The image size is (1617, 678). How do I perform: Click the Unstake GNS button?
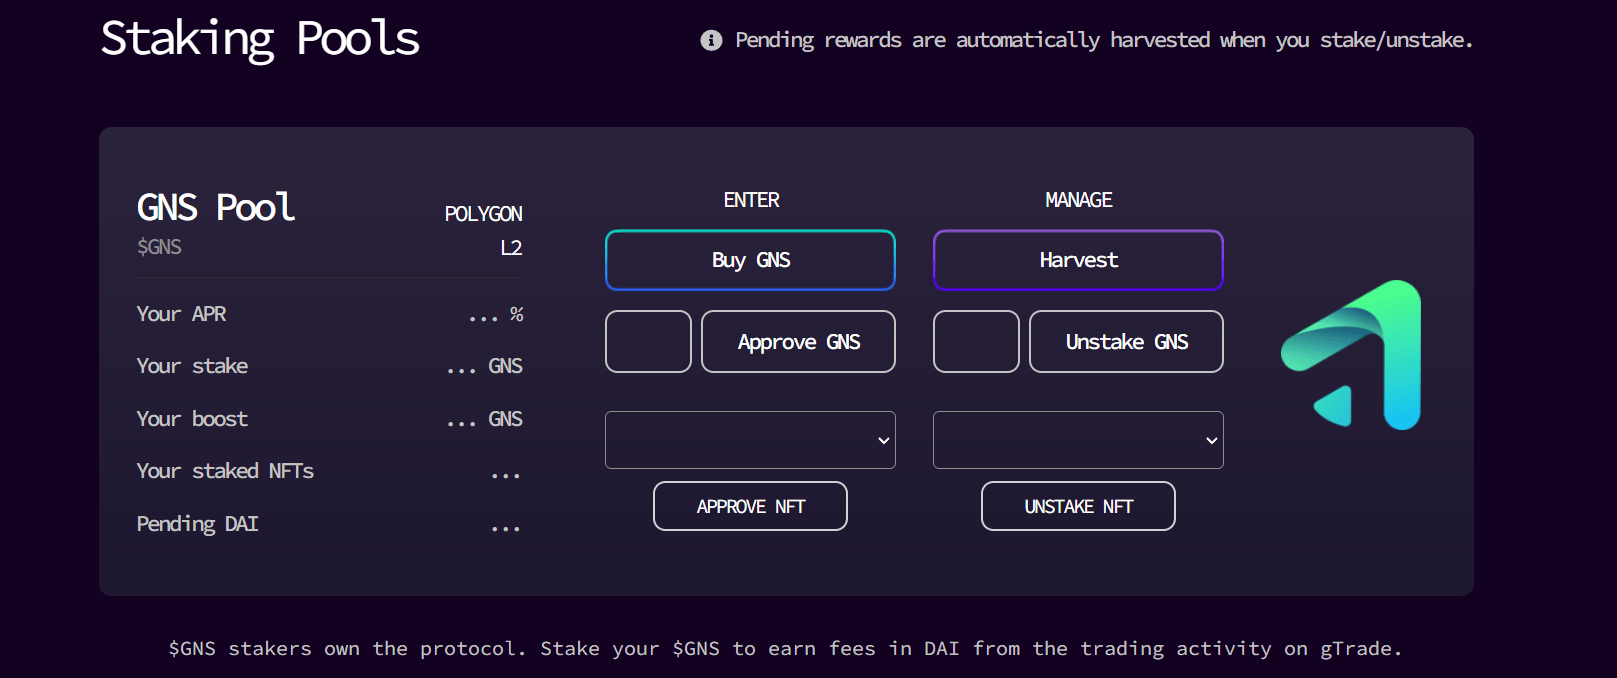pyautogui.click(x=1126, y=342)
